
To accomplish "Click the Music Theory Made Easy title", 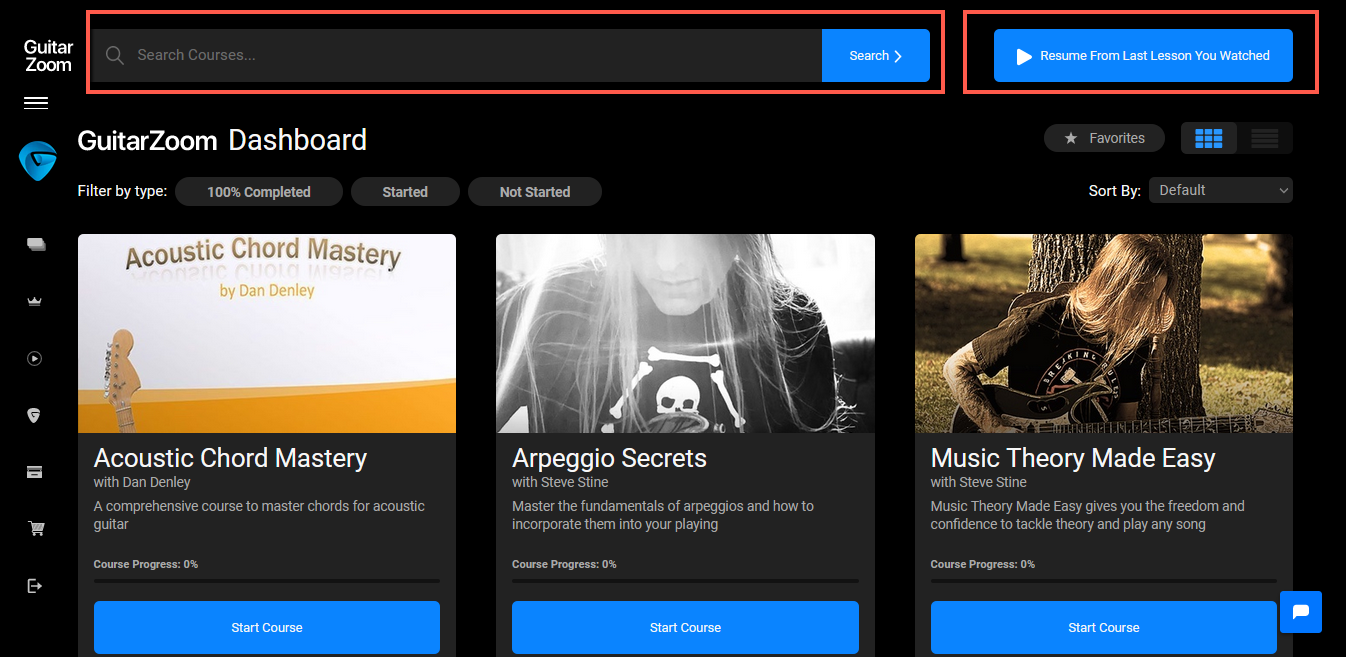I will (x=1073, y=458).
